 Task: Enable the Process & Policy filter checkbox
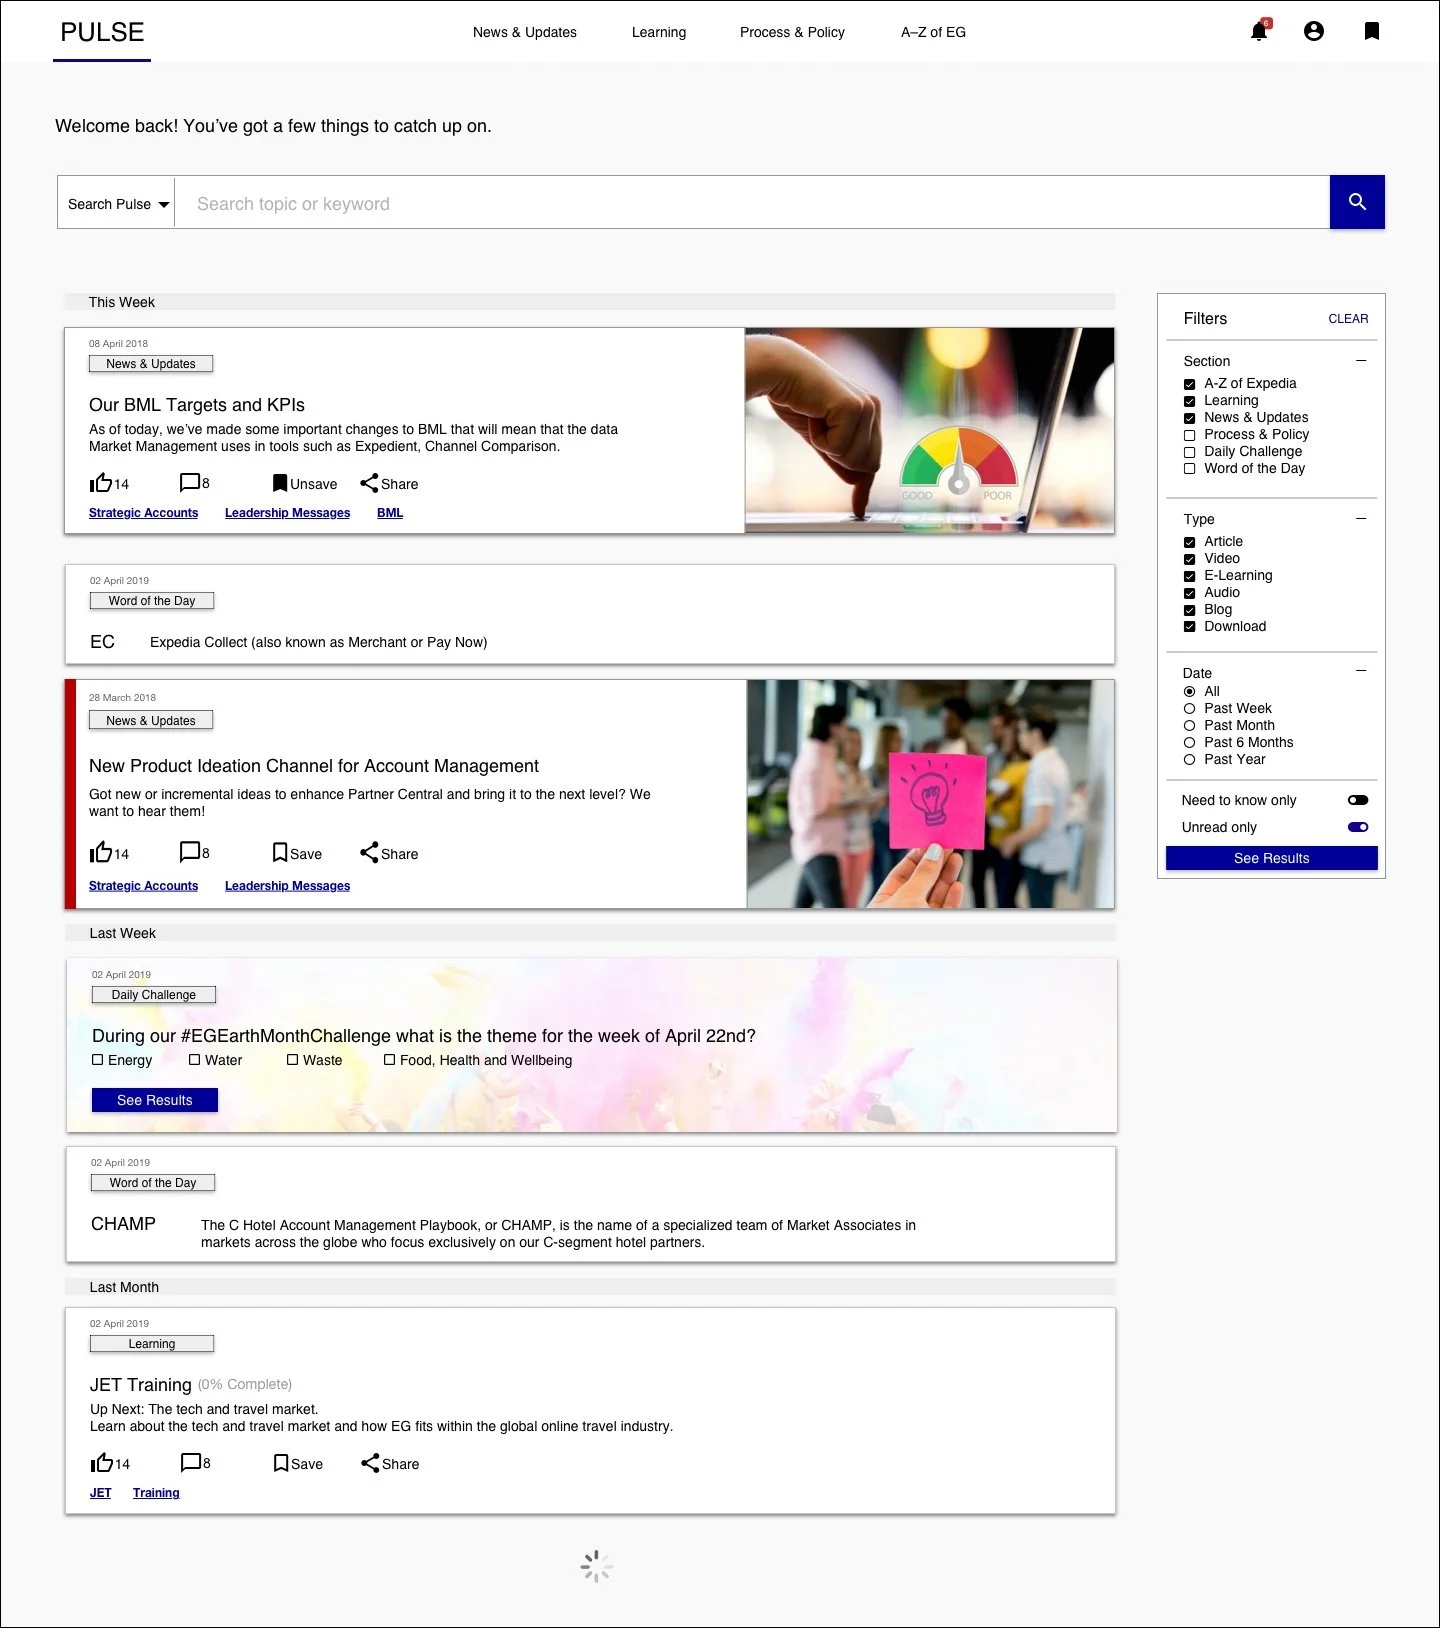click(x=1190, y=435)
